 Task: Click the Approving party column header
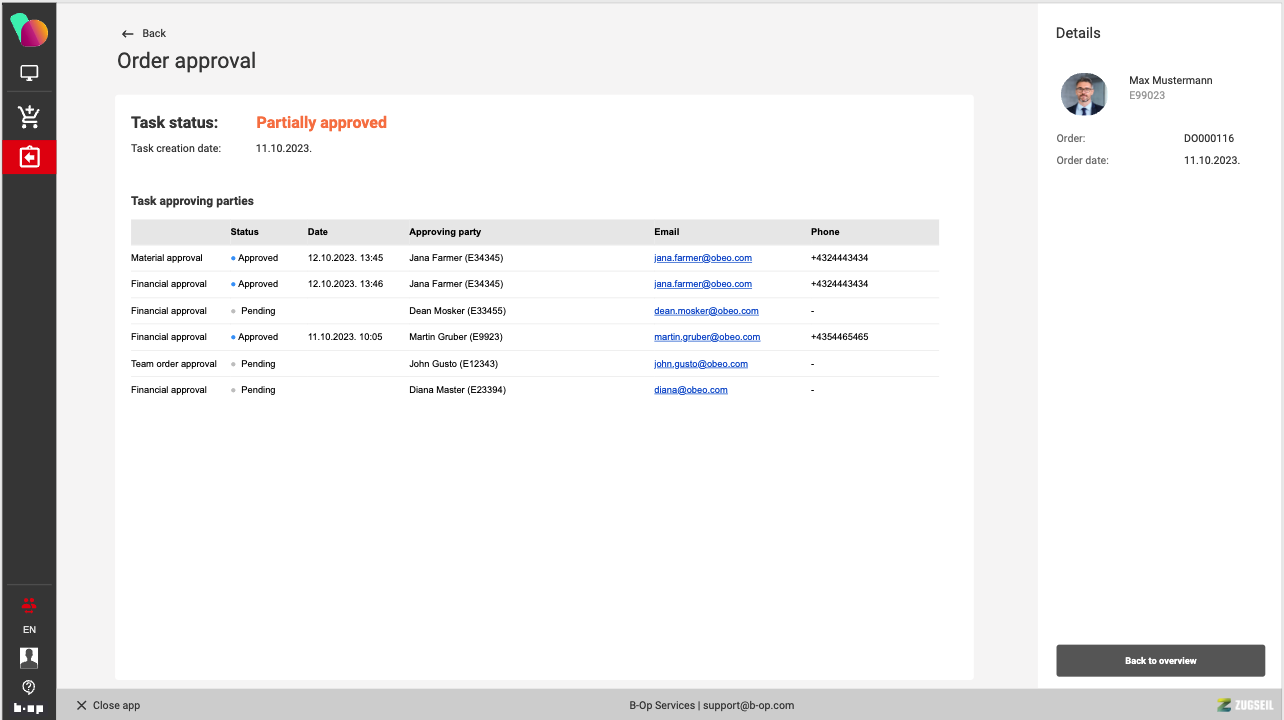click(x=445, y=232)
